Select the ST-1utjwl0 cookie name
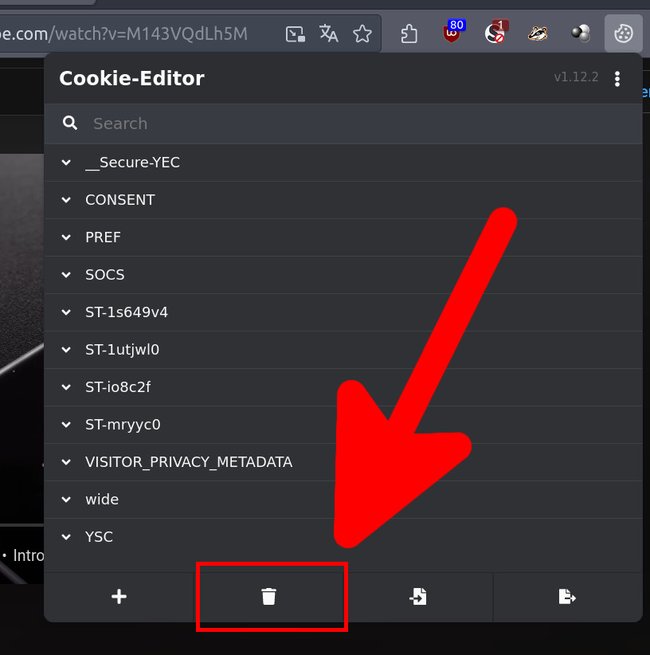The image size is (650, 655). (122, 350)
